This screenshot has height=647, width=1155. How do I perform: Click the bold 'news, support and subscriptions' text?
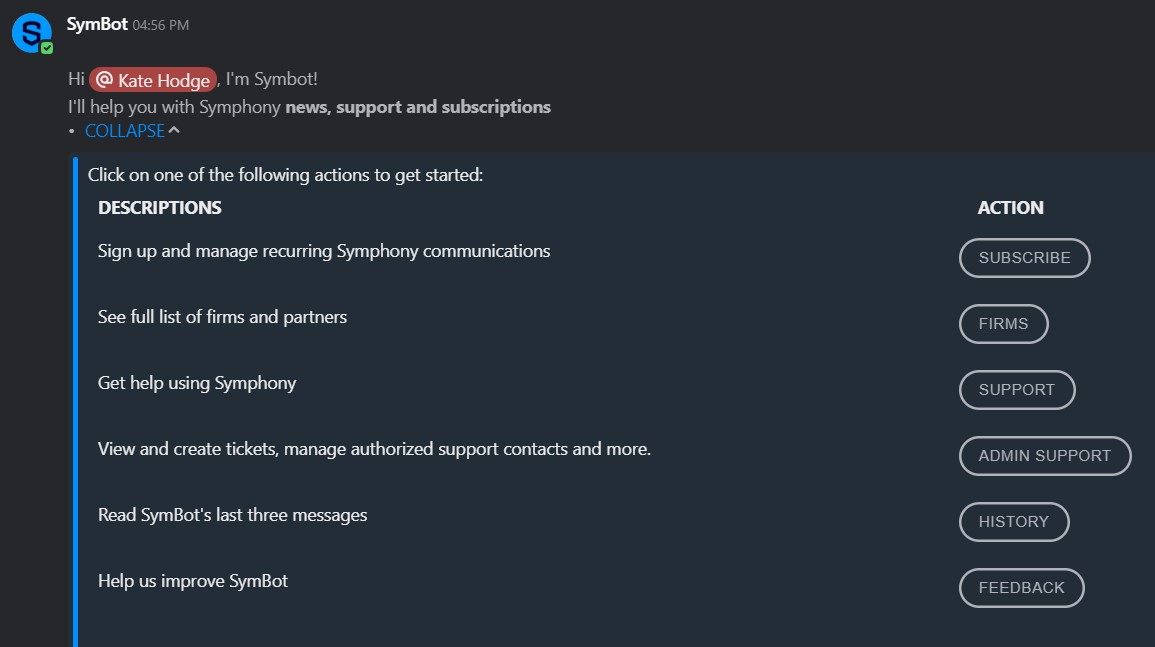click(x=418, y=107)
